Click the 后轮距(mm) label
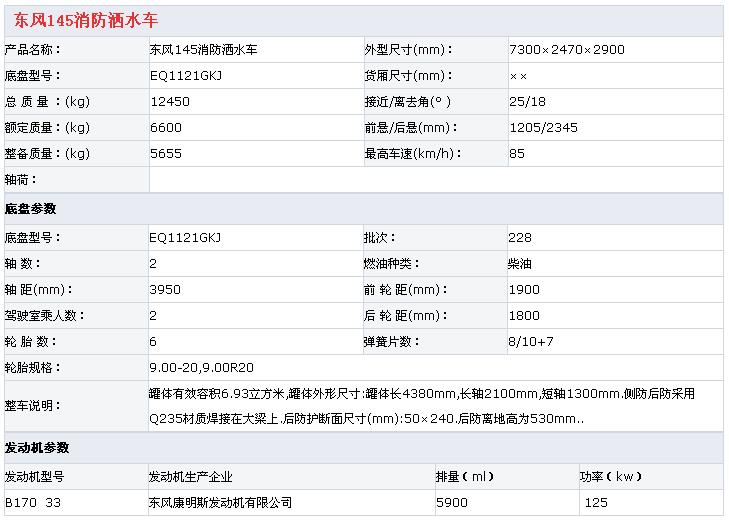The height and width of the screenshot is (521, 729). point(405,316)
